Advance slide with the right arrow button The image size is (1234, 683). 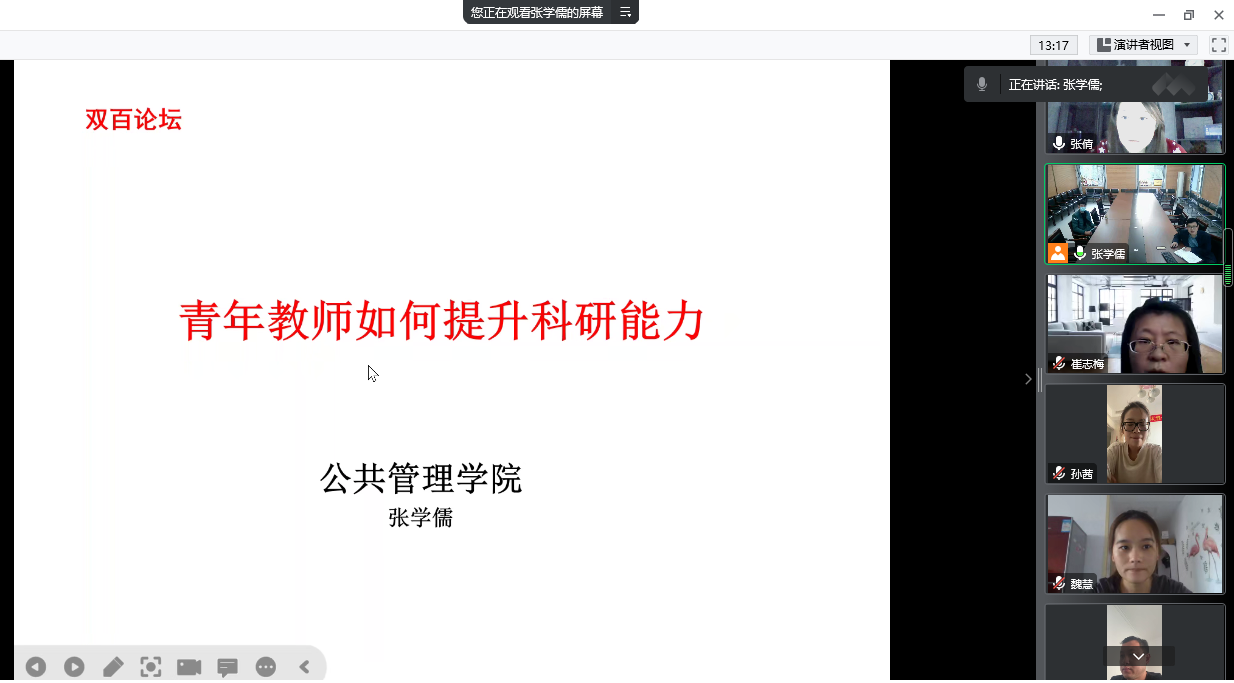[x=74, y=667]
